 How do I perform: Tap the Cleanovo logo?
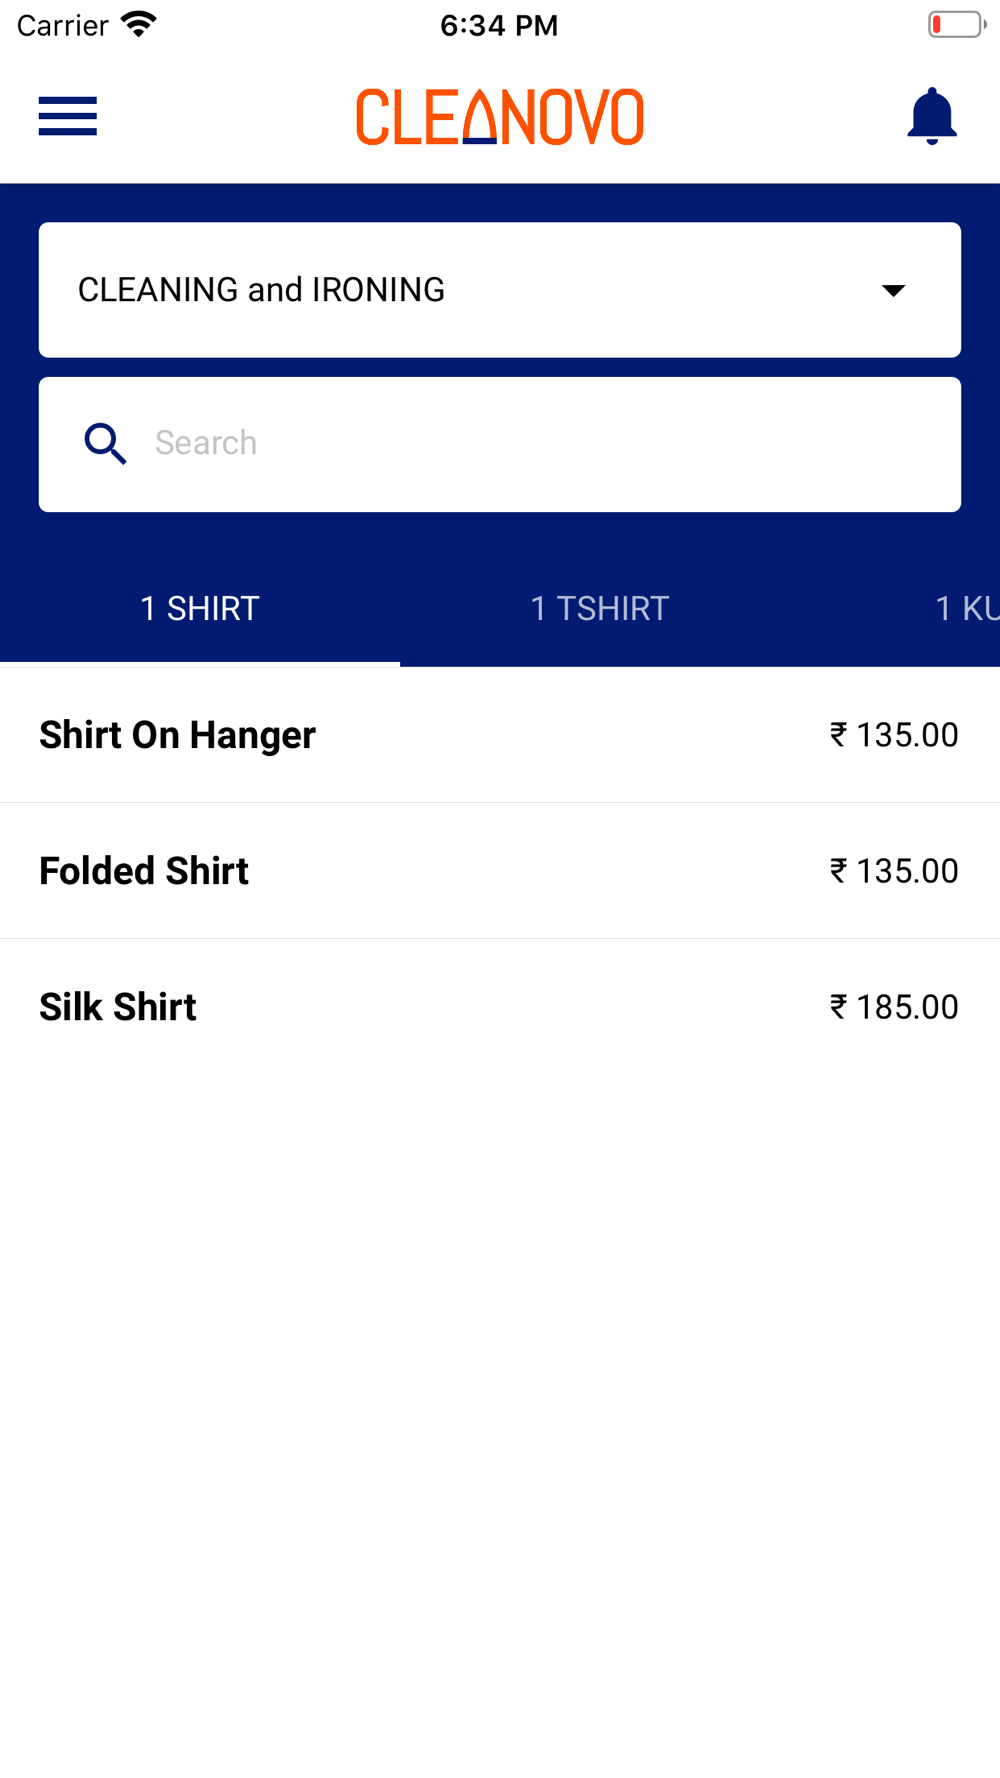500,116
